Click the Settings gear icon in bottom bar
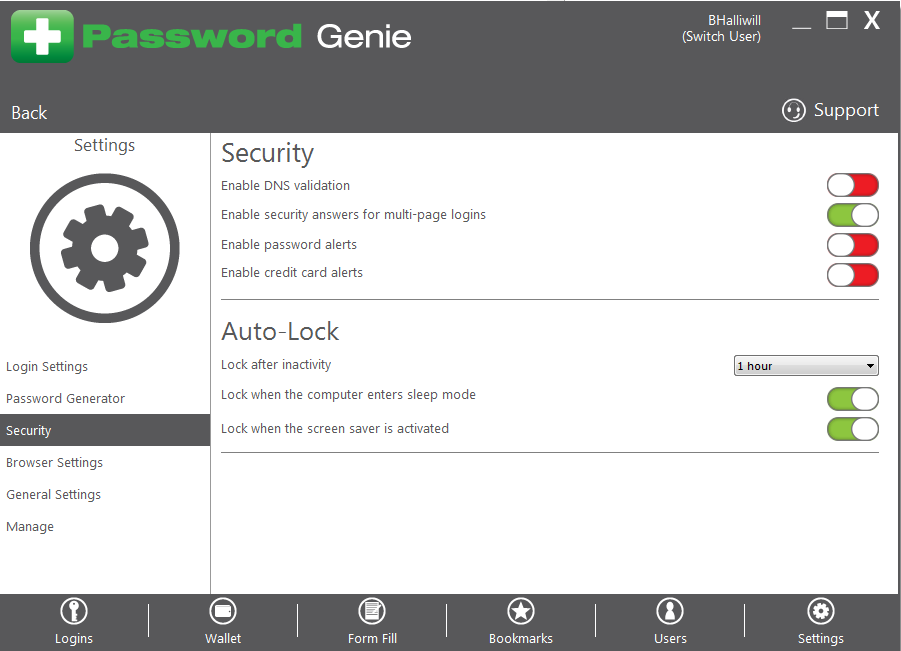Viewport: 901px width, 651px height. click(821, 611)
